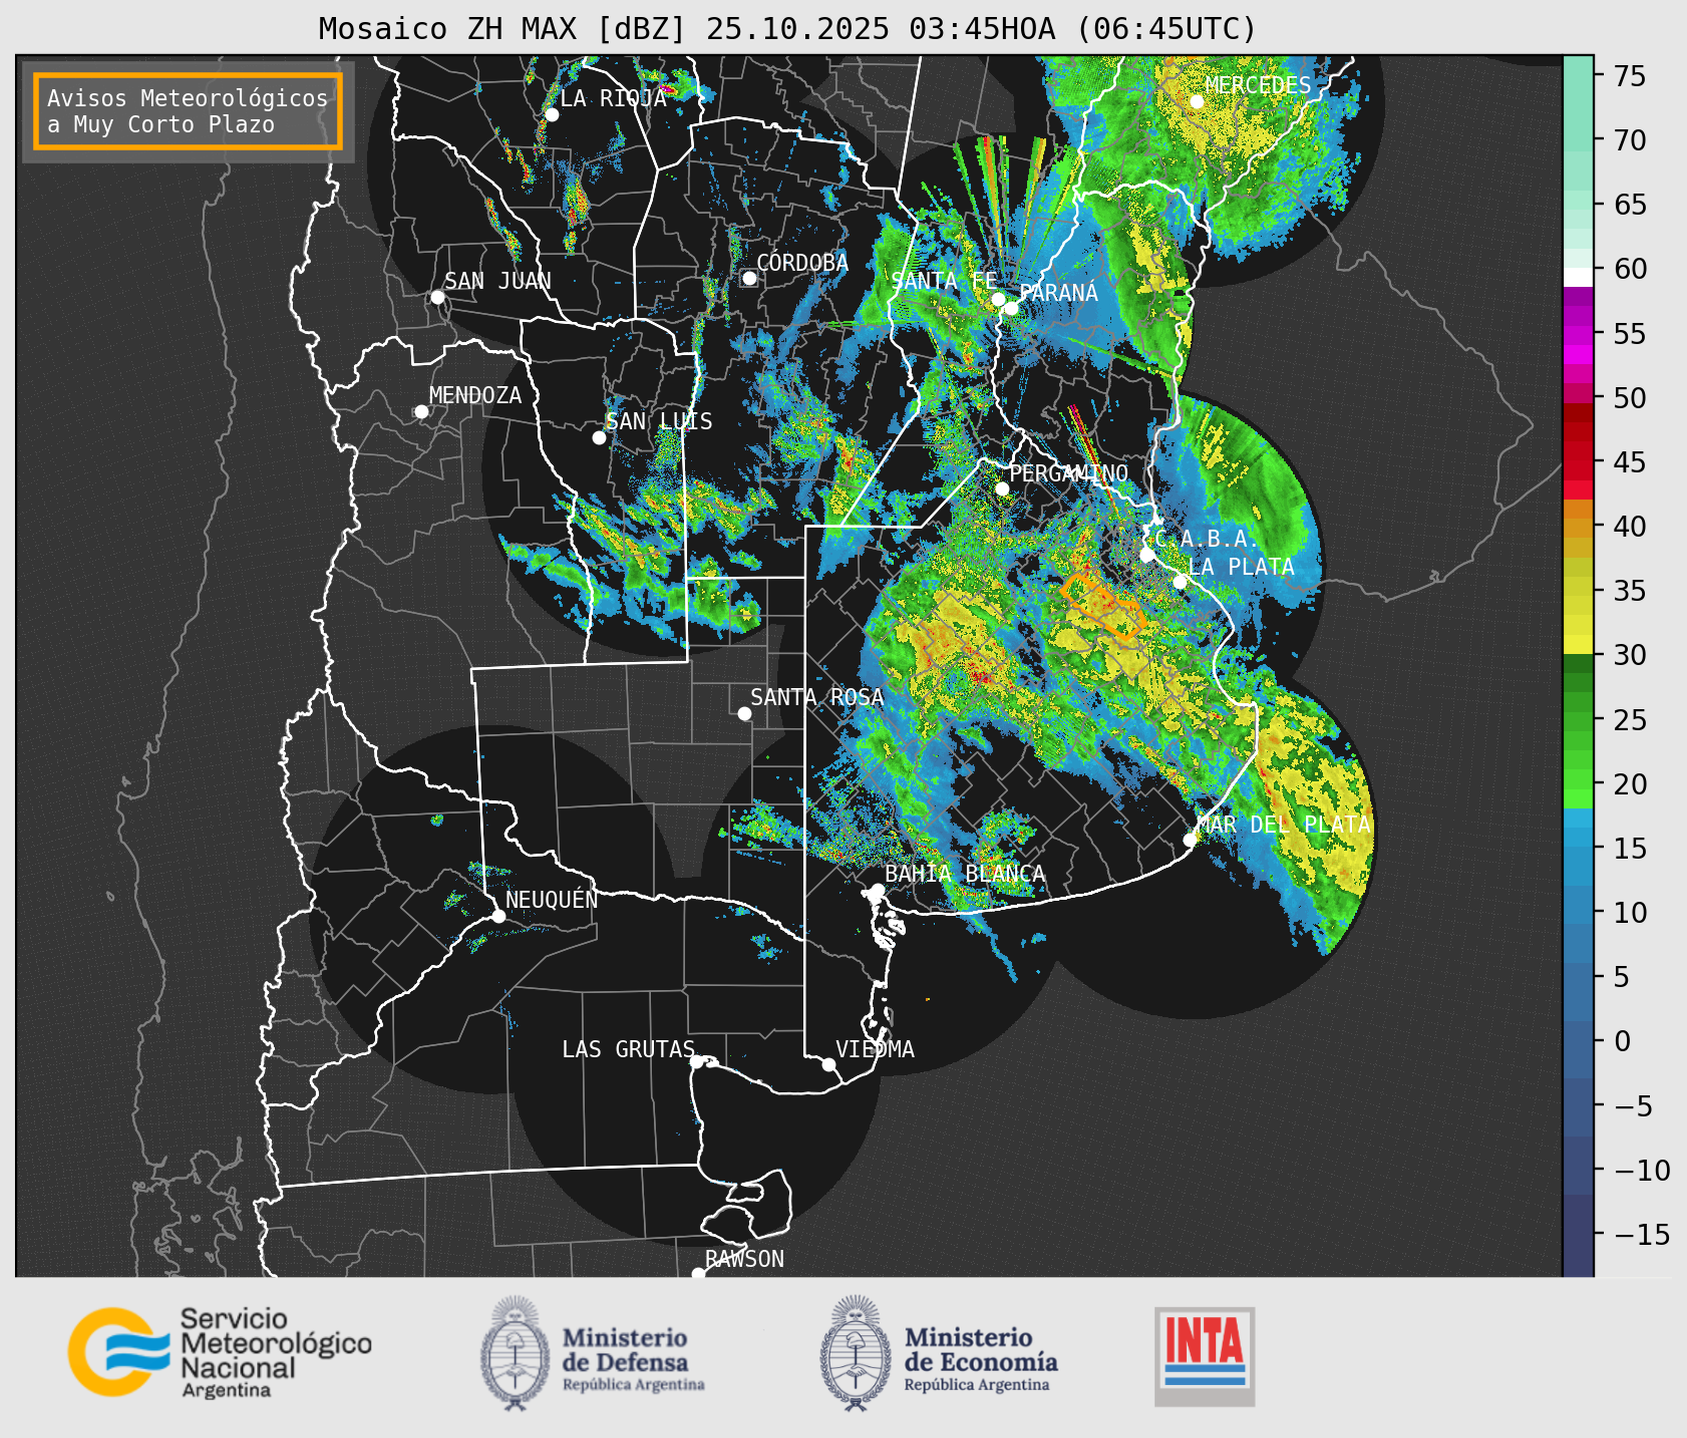The image size is (1687, 1438).
Task: Click the yellow 30 dBZ color band
Action: pyautogui.click(x=1578, y=646)
